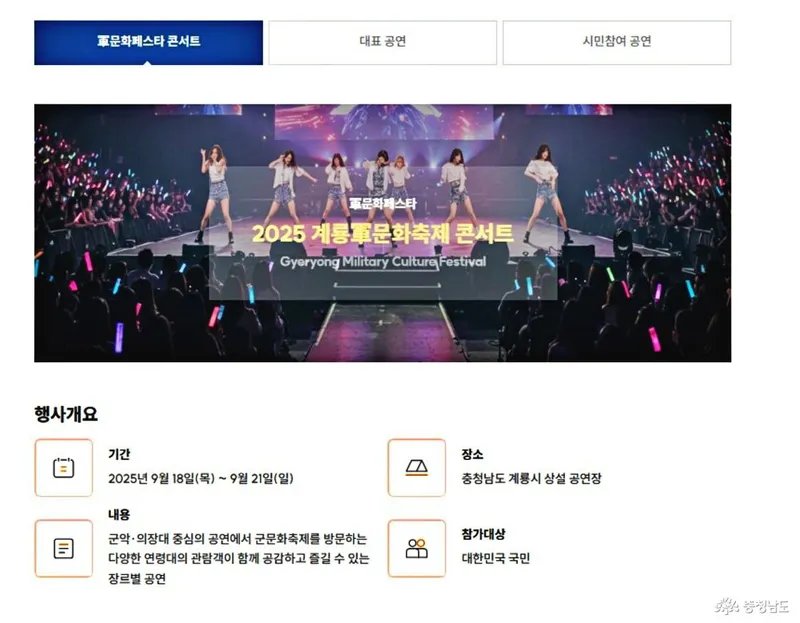Click the 행사개요 section heading

[x=66, y=414]
